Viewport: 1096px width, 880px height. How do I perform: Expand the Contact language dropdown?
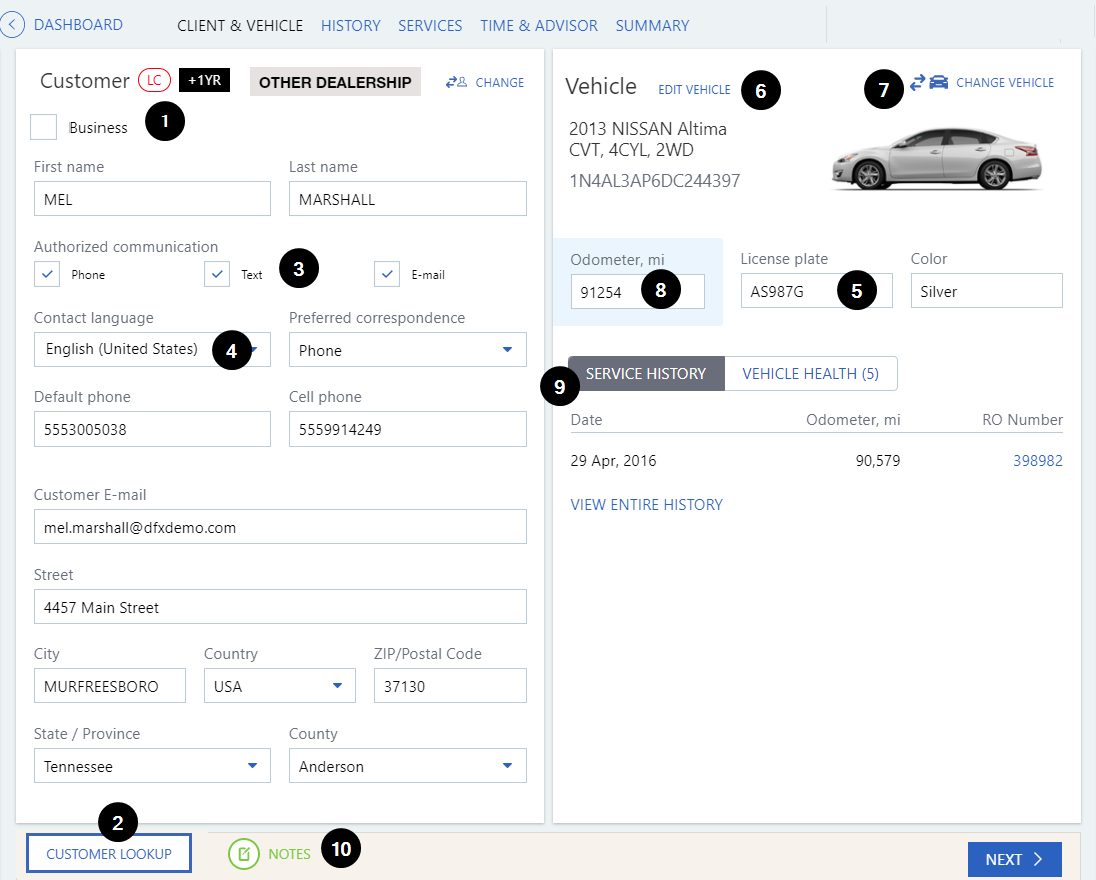click(258, 349)
